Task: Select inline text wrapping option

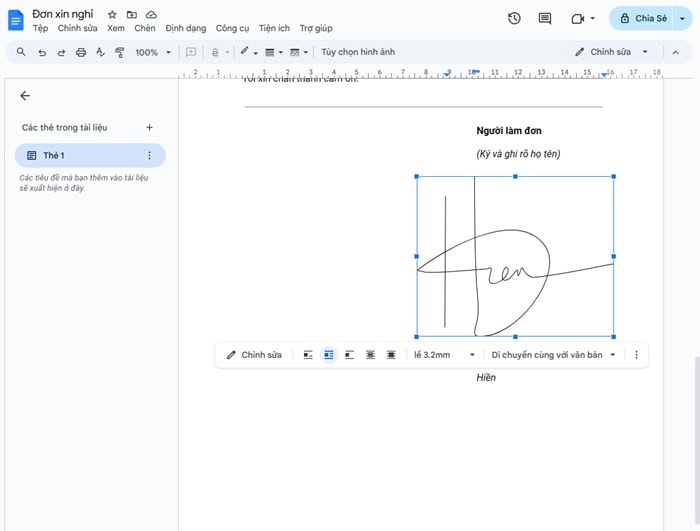Action: [x=308, y=355]
